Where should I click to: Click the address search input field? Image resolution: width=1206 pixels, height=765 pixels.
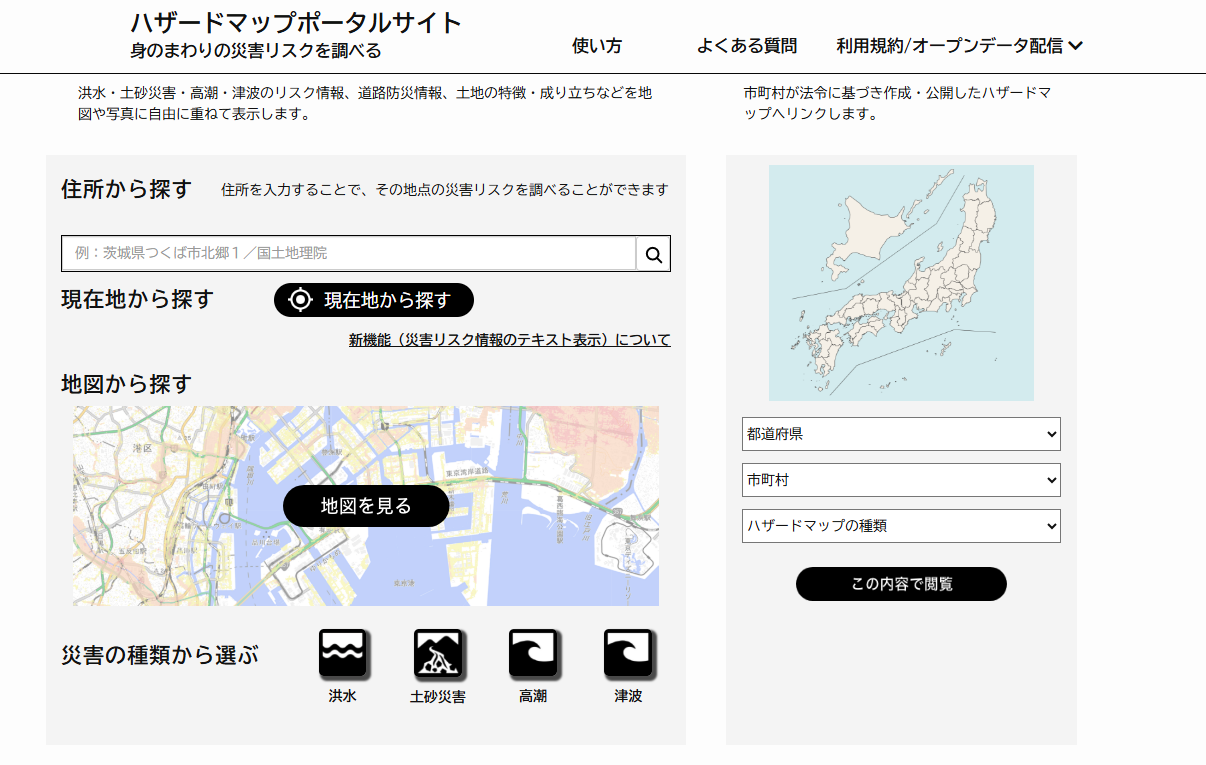[x=348, y=254]
